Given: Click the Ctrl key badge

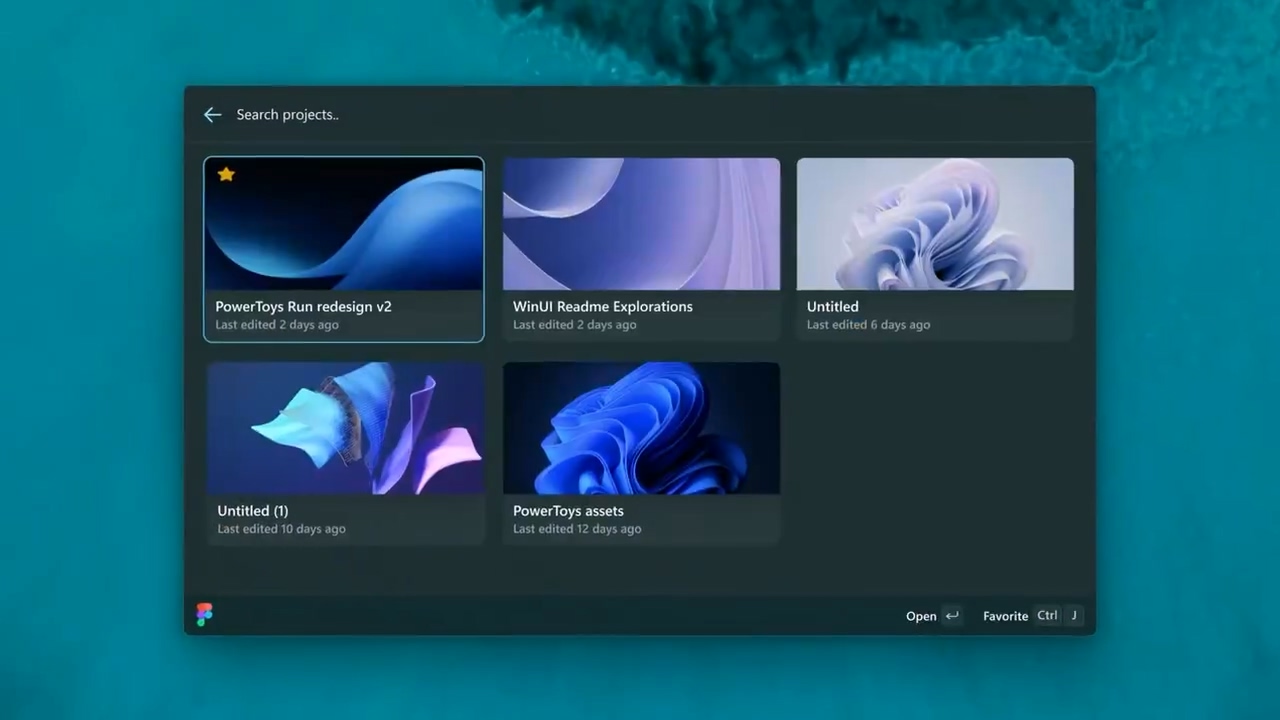Looking at the screenshot, I should [x=1047, y=616].
